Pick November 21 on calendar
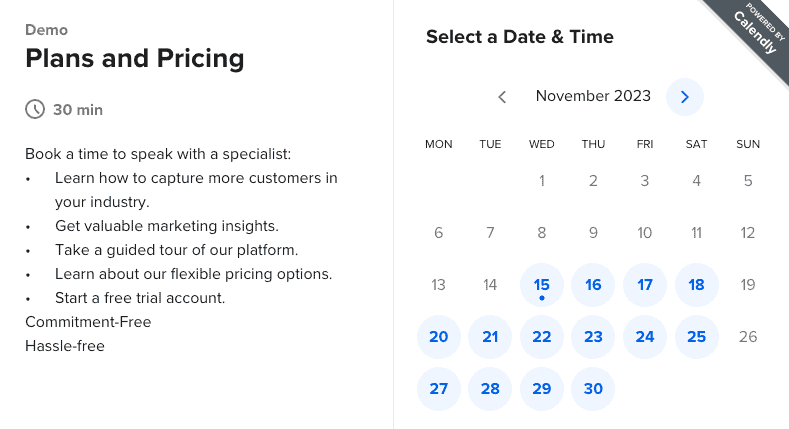 click(x=490, y=336)
